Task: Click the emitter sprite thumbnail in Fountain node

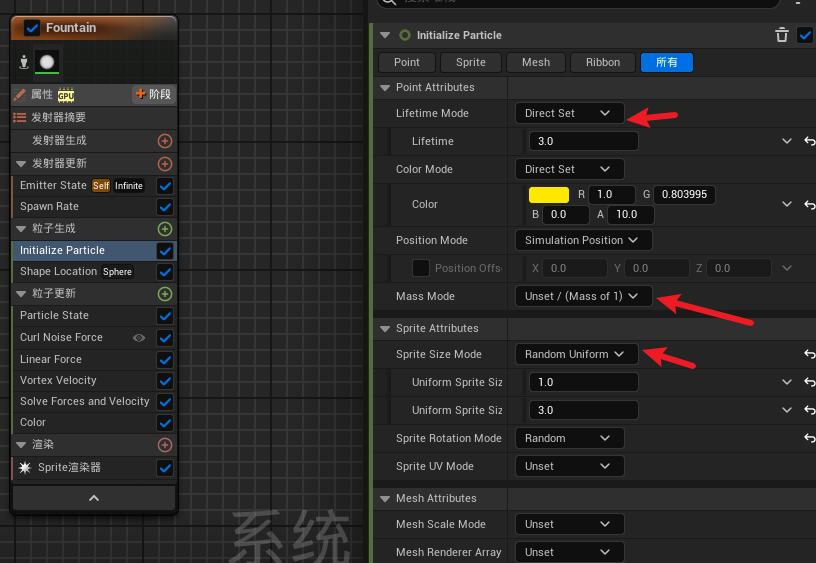Action: click(47, 62)
